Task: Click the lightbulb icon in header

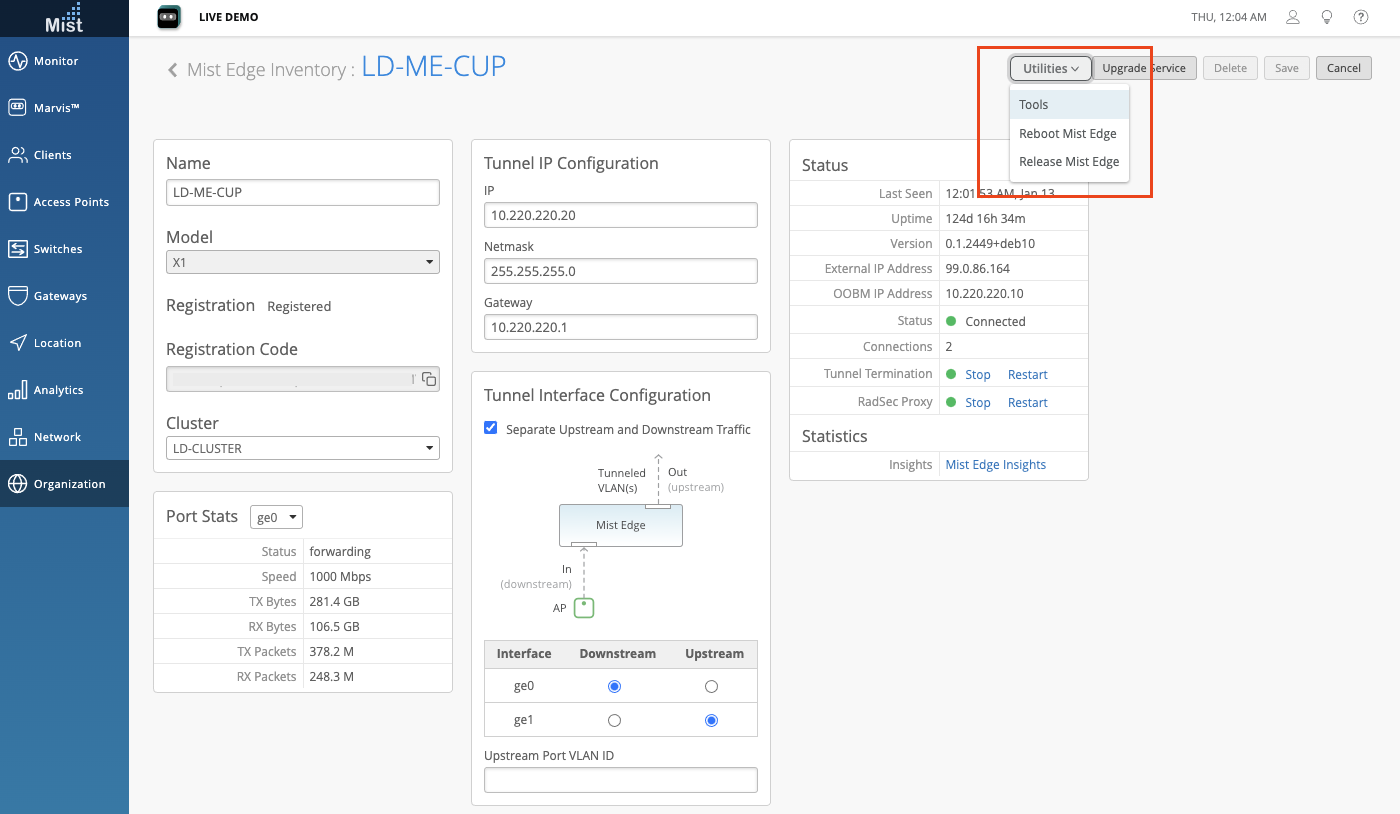Action: tap(1327, 17)
